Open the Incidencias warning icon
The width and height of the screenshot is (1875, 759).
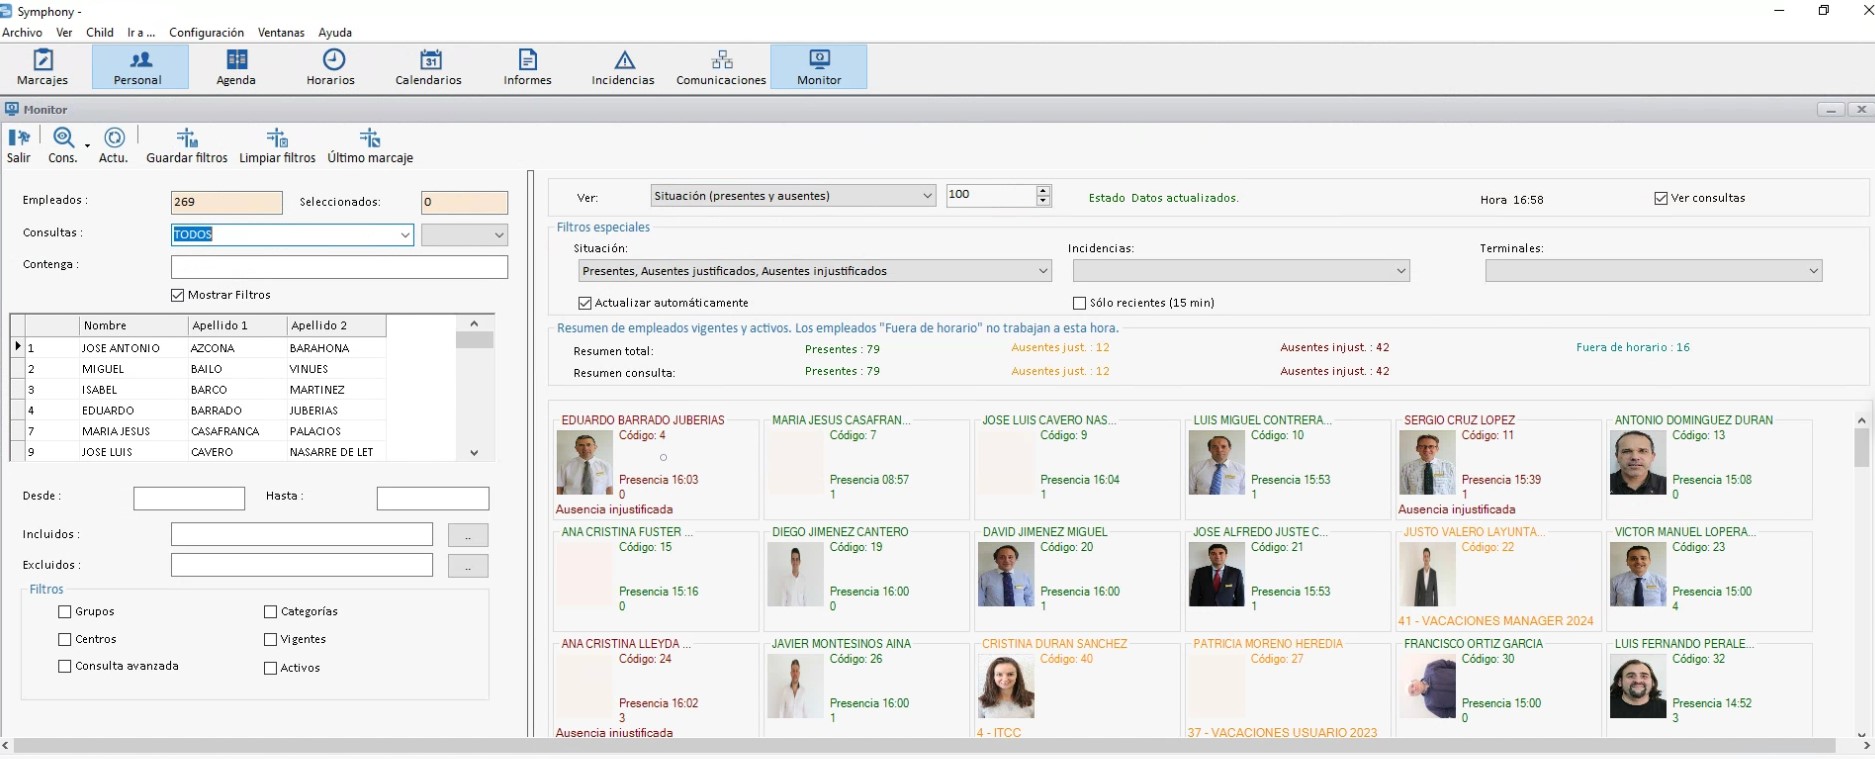click(625, 60)
